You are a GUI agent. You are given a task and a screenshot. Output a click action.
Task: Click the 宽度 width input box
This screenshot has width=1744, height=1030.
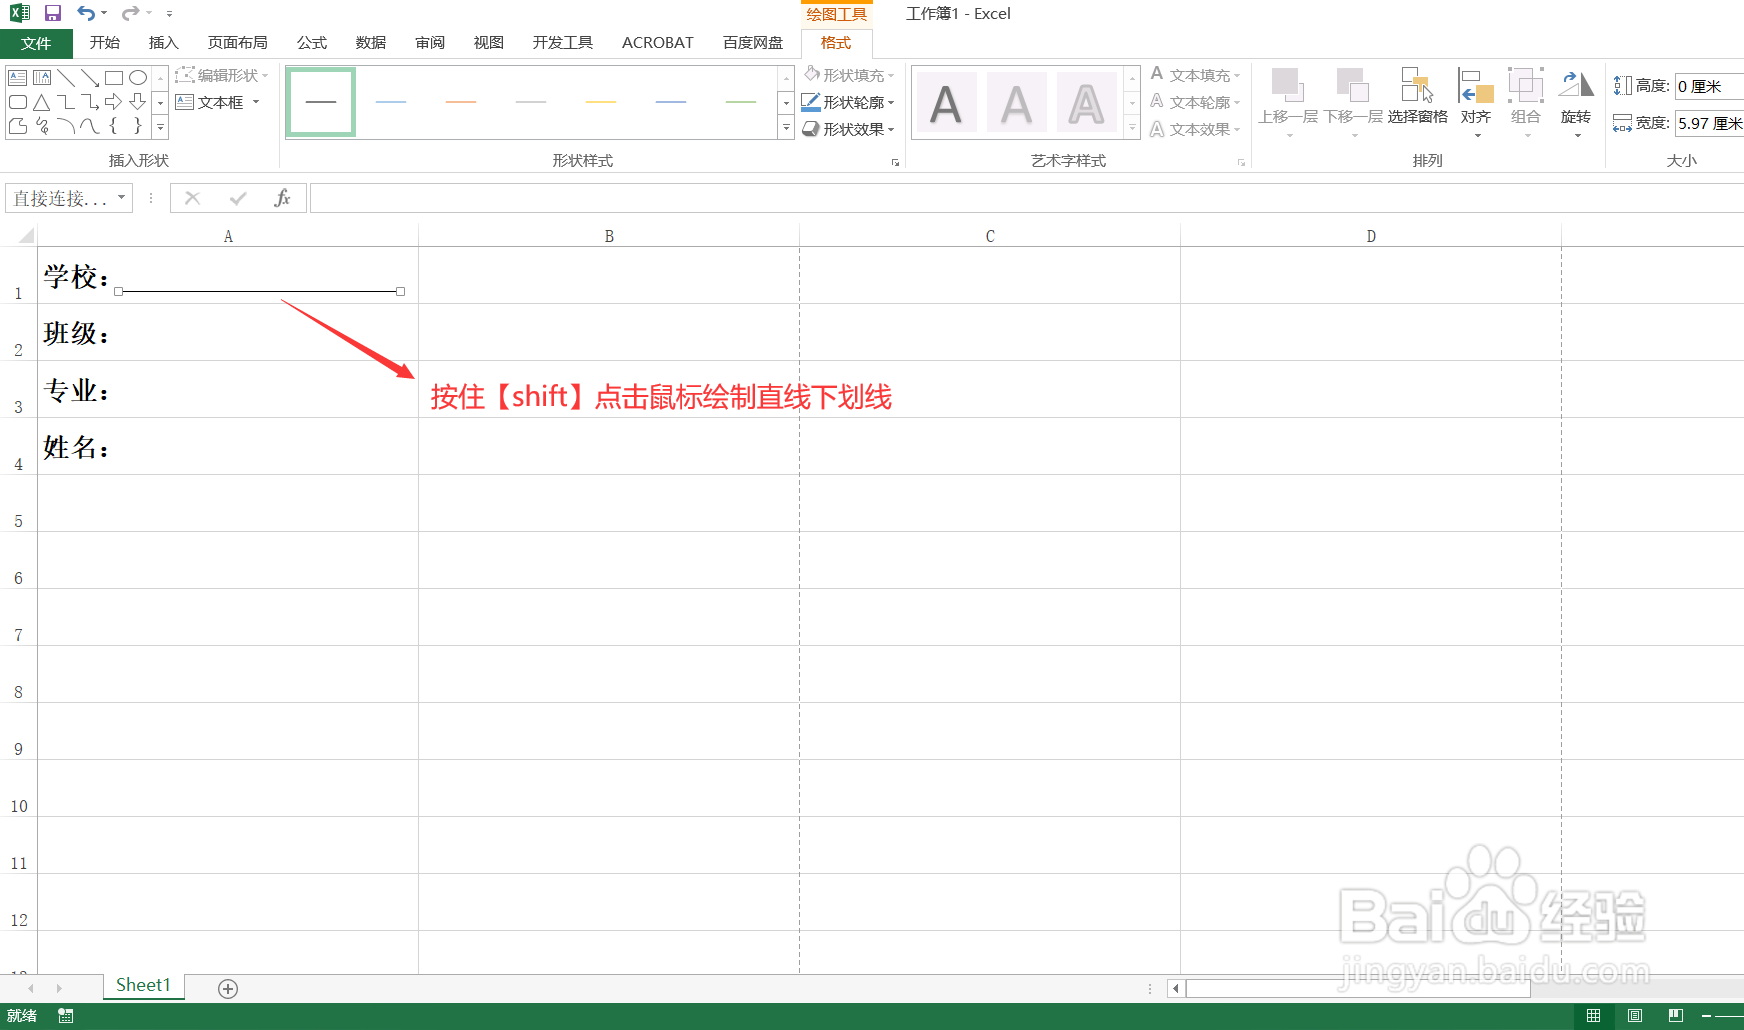1710,123
